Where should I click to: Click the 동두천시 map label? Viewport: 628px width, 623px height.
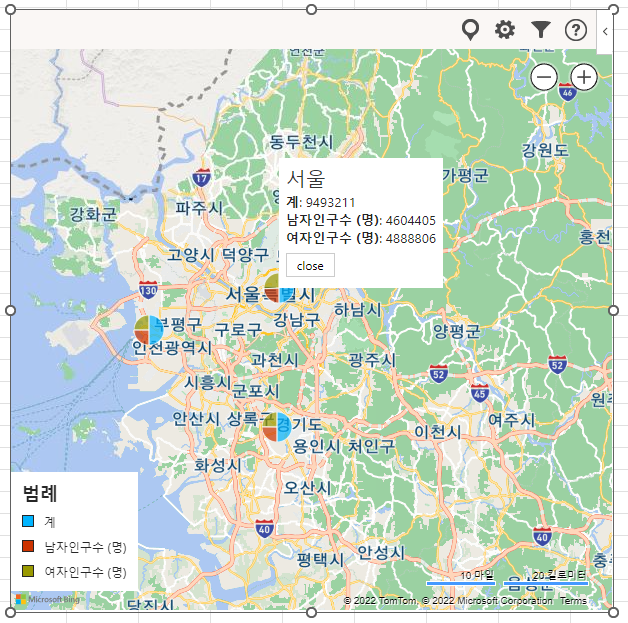[x=301, y=142]
